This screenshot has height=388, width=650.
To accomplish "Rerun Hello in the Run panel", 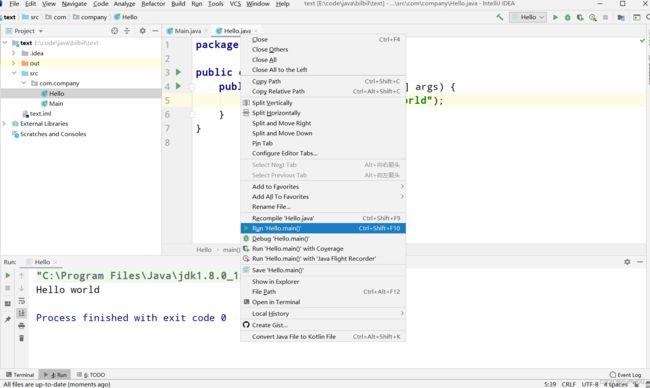I will [7, 275].
